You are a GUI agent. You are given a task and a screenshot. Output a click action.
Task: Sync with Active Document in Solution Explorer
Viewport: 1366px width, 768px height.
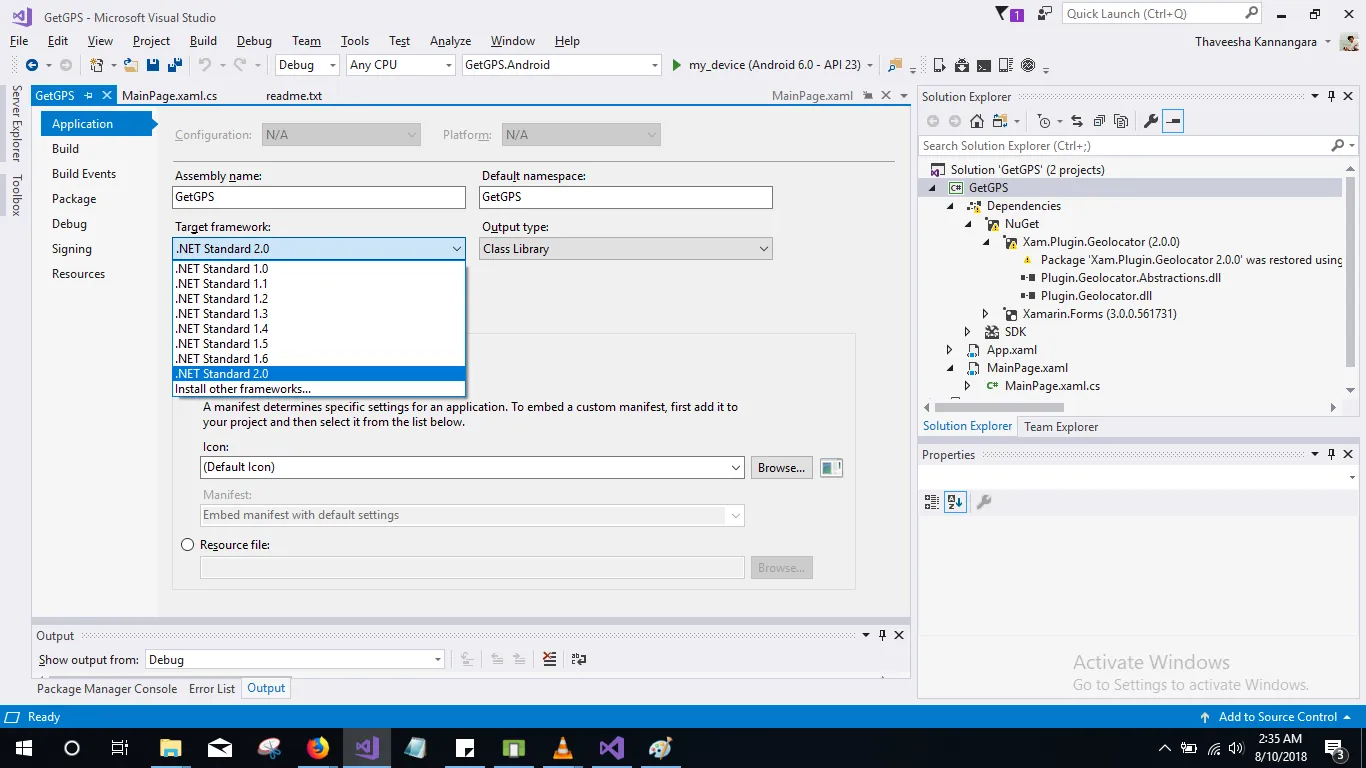click(x=1077, y=121)
